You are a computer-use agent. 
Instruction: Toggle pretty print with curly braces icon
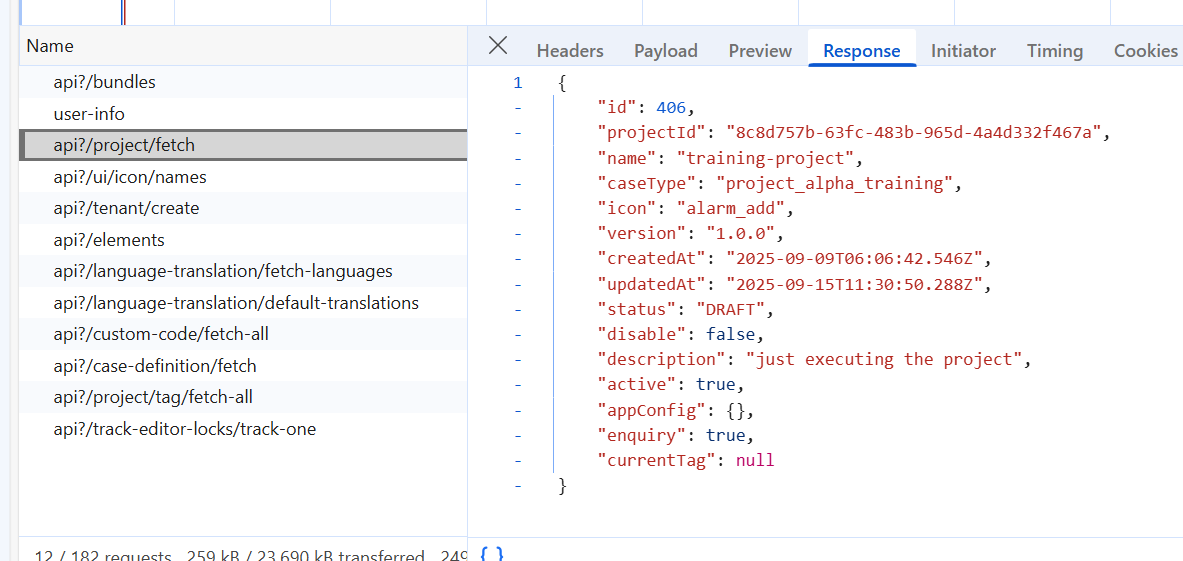coord(491,553)
